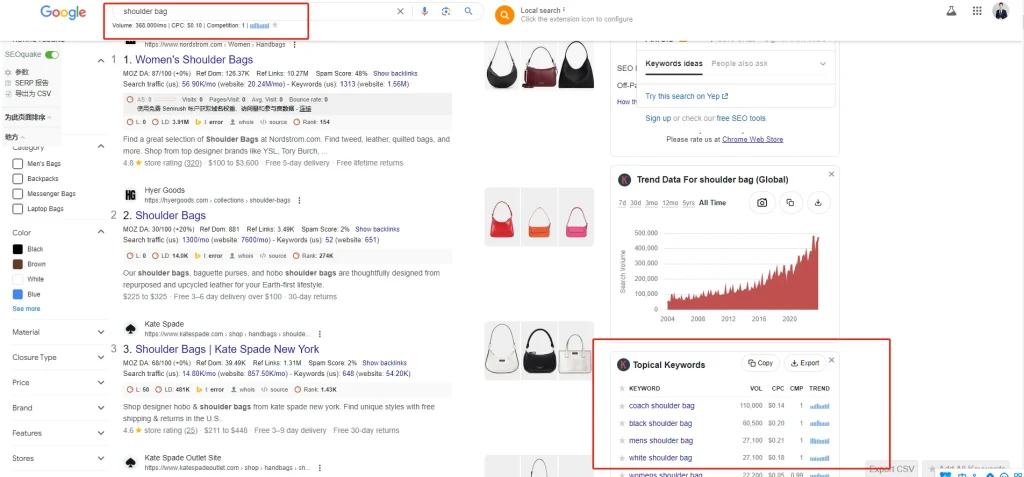Viewport: 1024px width, 477px height.
Task: Click the Copy button in Topical Keywords
Action: pos(760,363)
